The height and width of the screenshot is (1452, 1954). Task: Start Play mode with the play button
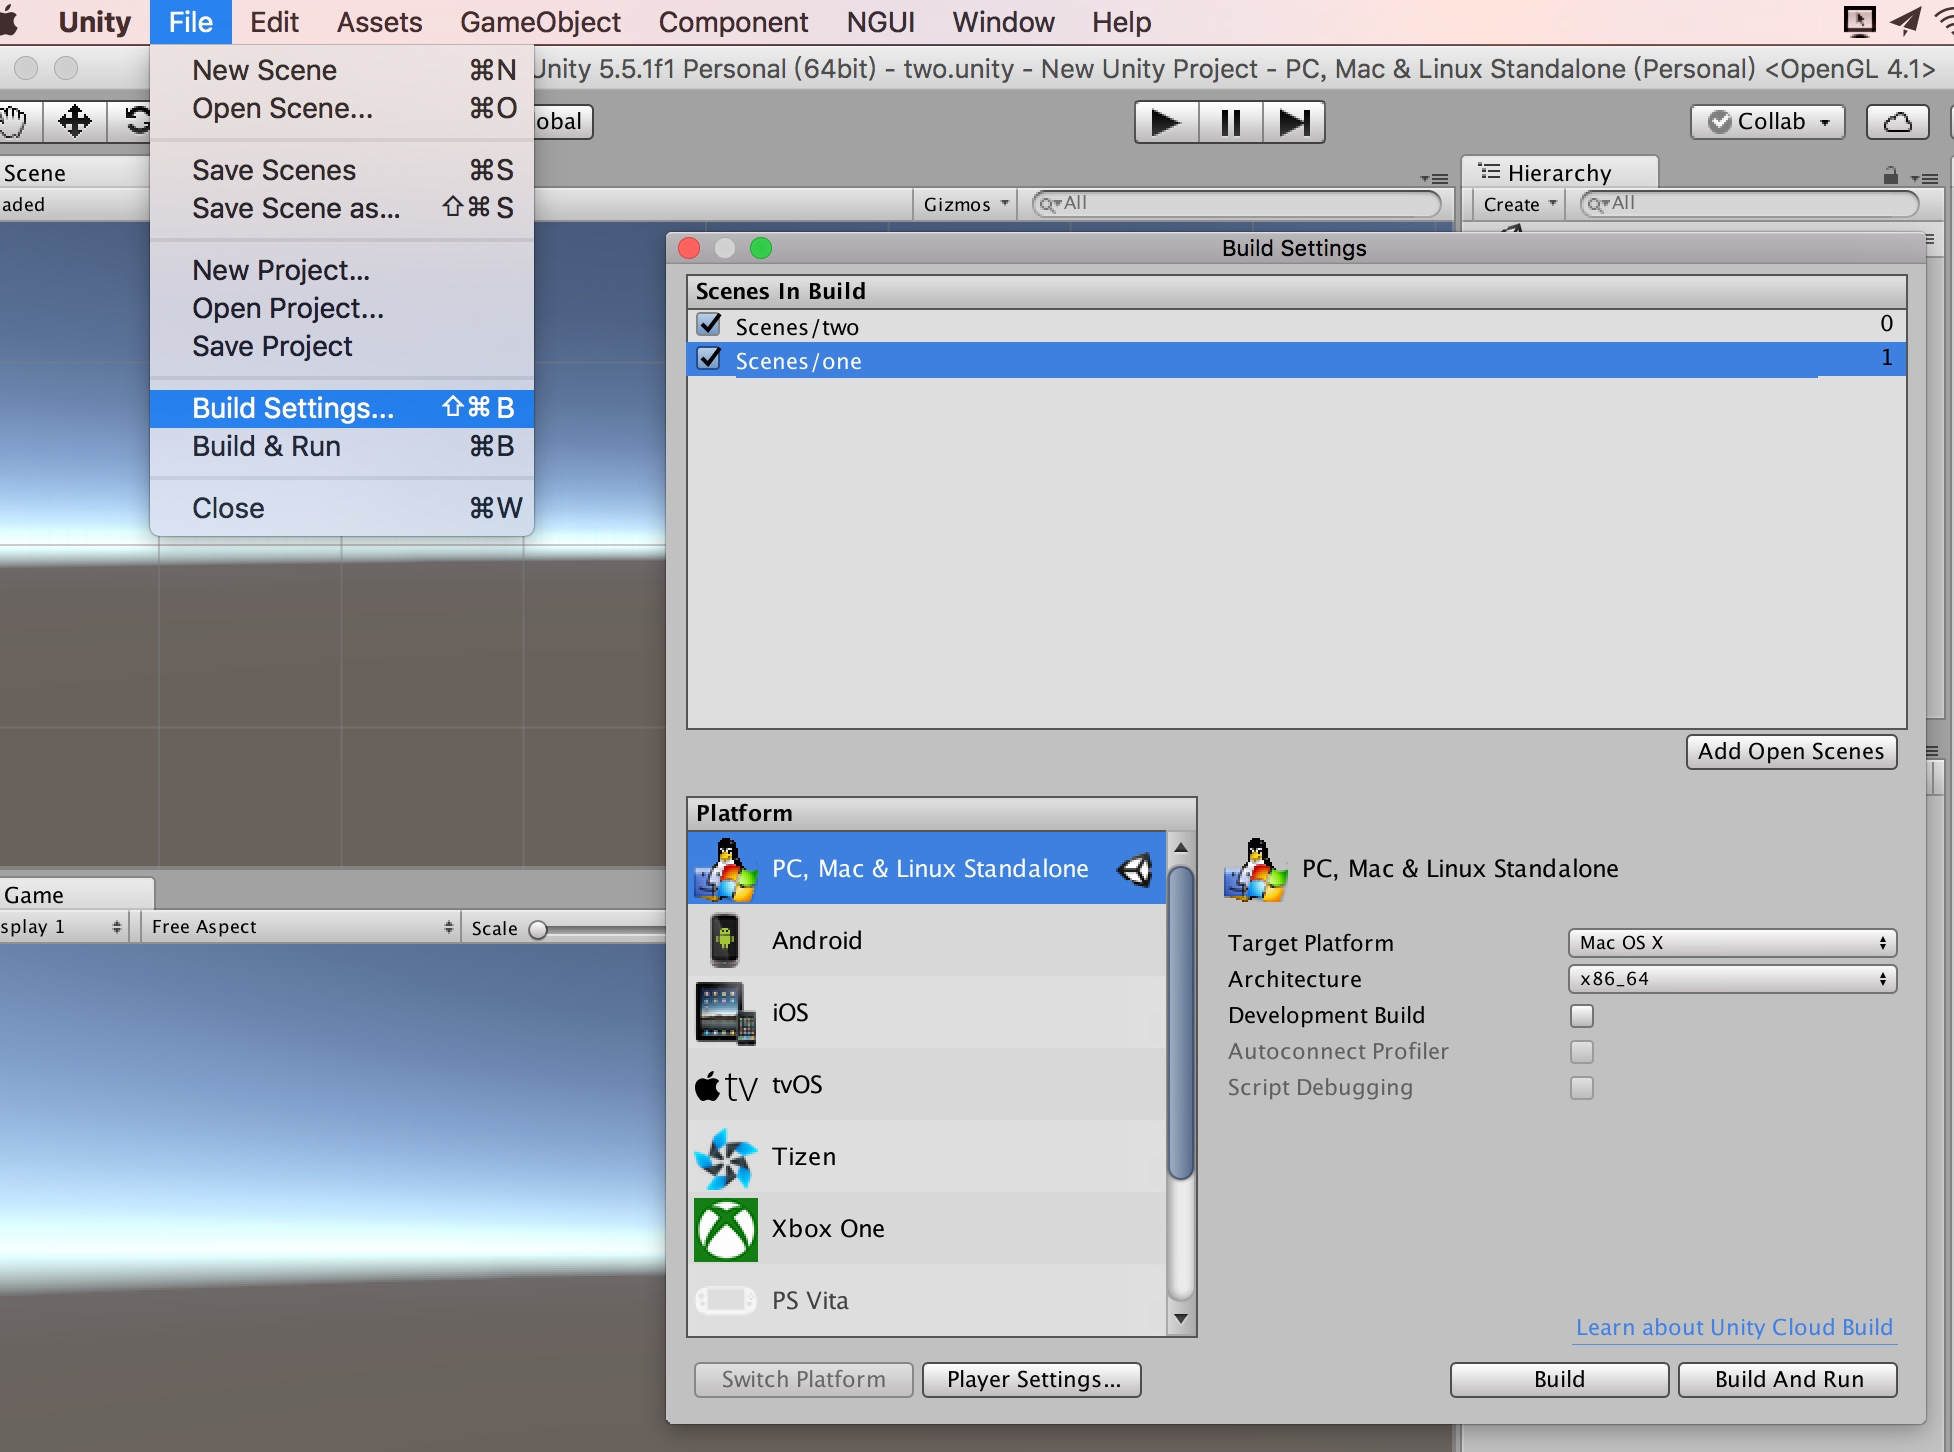1166,122
